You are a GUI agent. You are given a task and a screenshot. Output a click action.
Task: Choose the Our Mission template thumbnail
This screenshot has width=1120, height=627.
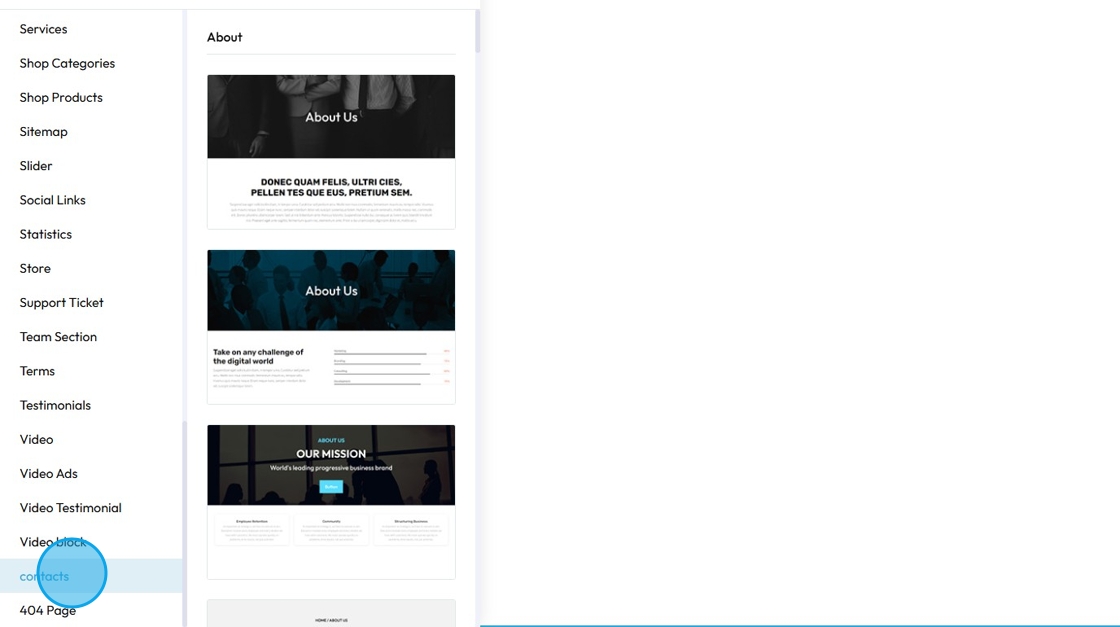(x=331, y=502)
